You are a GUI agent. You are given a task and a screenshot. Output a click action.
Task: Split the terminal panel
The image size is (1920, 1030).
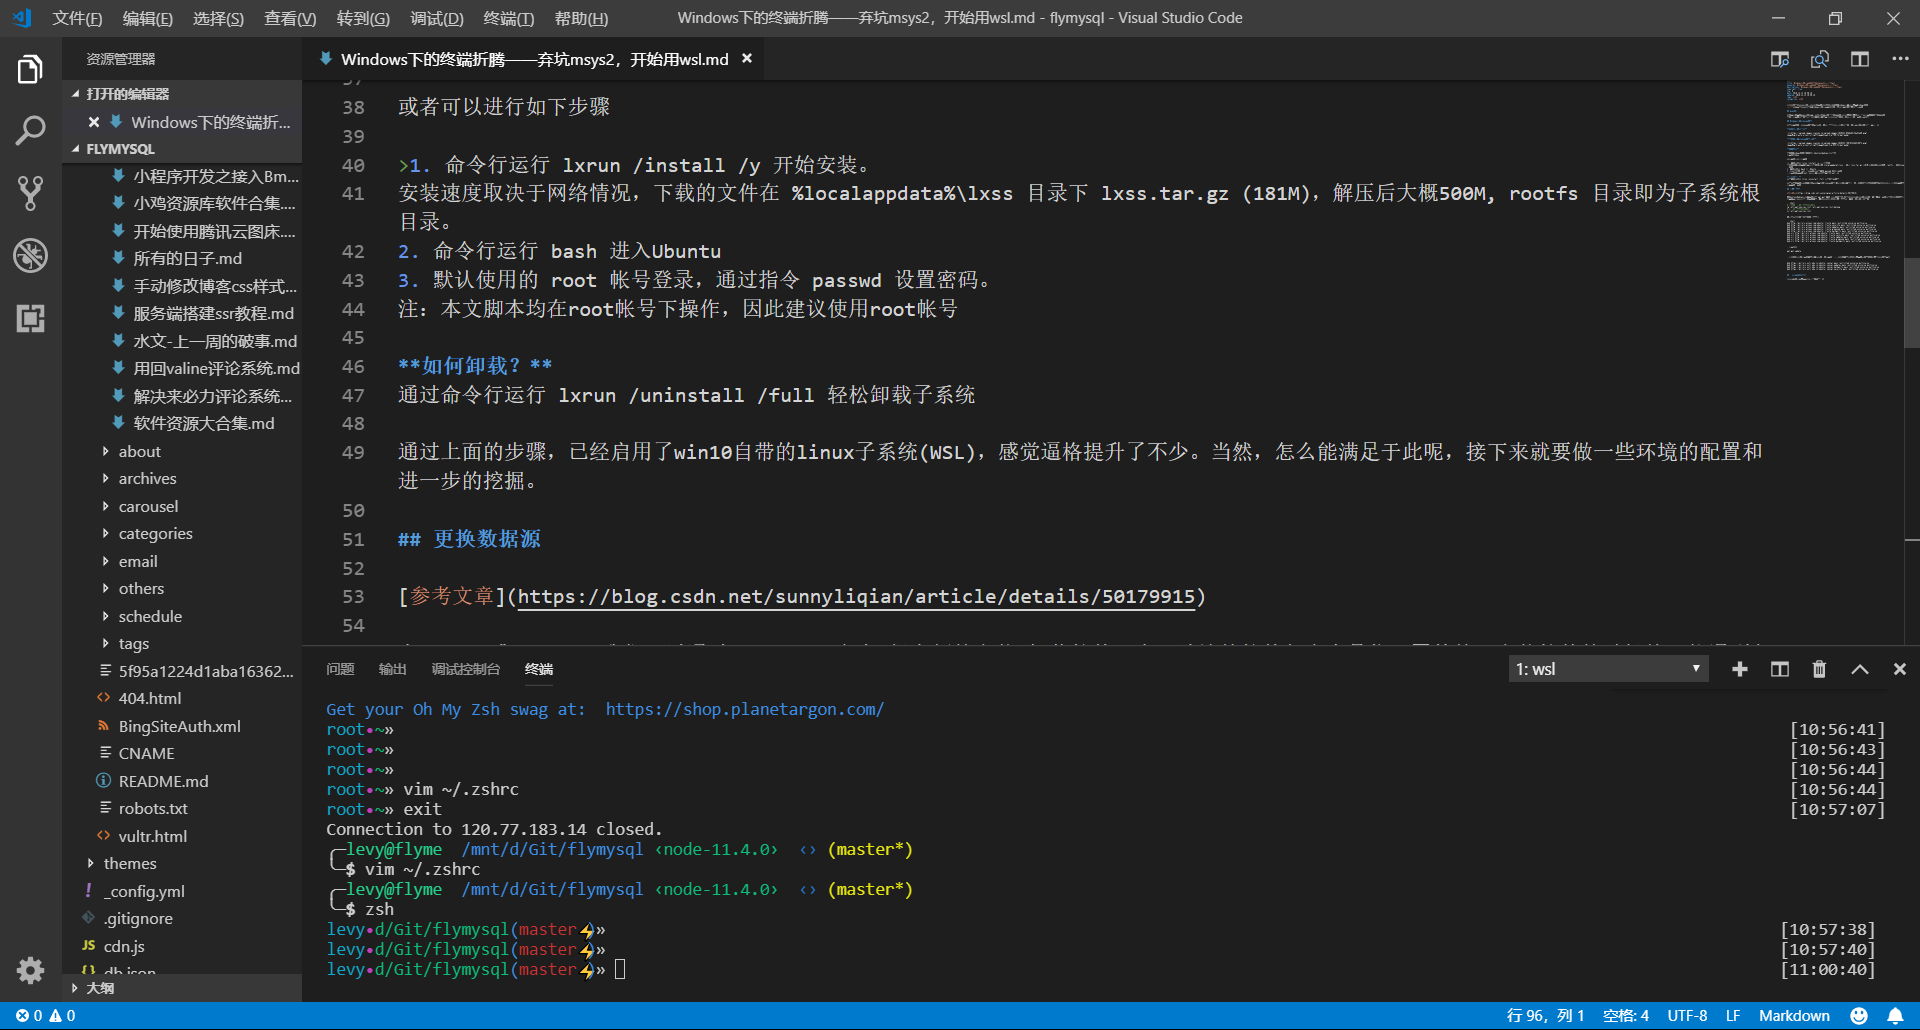pyautogui.click(x=1780, y=669)
